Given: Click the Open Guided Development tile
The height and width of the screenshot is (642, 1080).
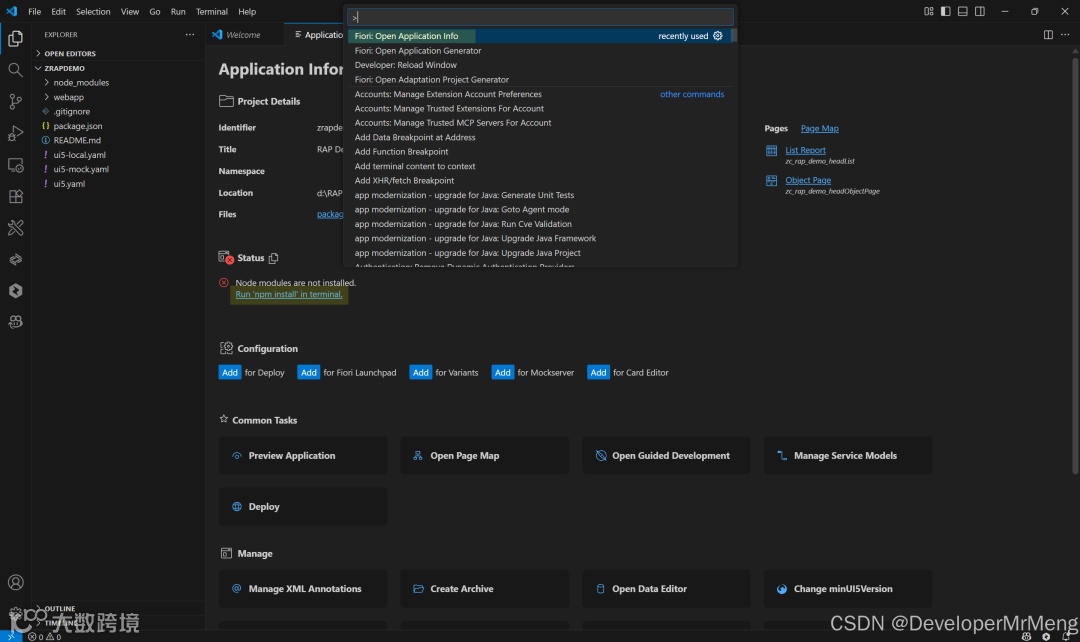Looking at the screenshot, I should 666,455.
